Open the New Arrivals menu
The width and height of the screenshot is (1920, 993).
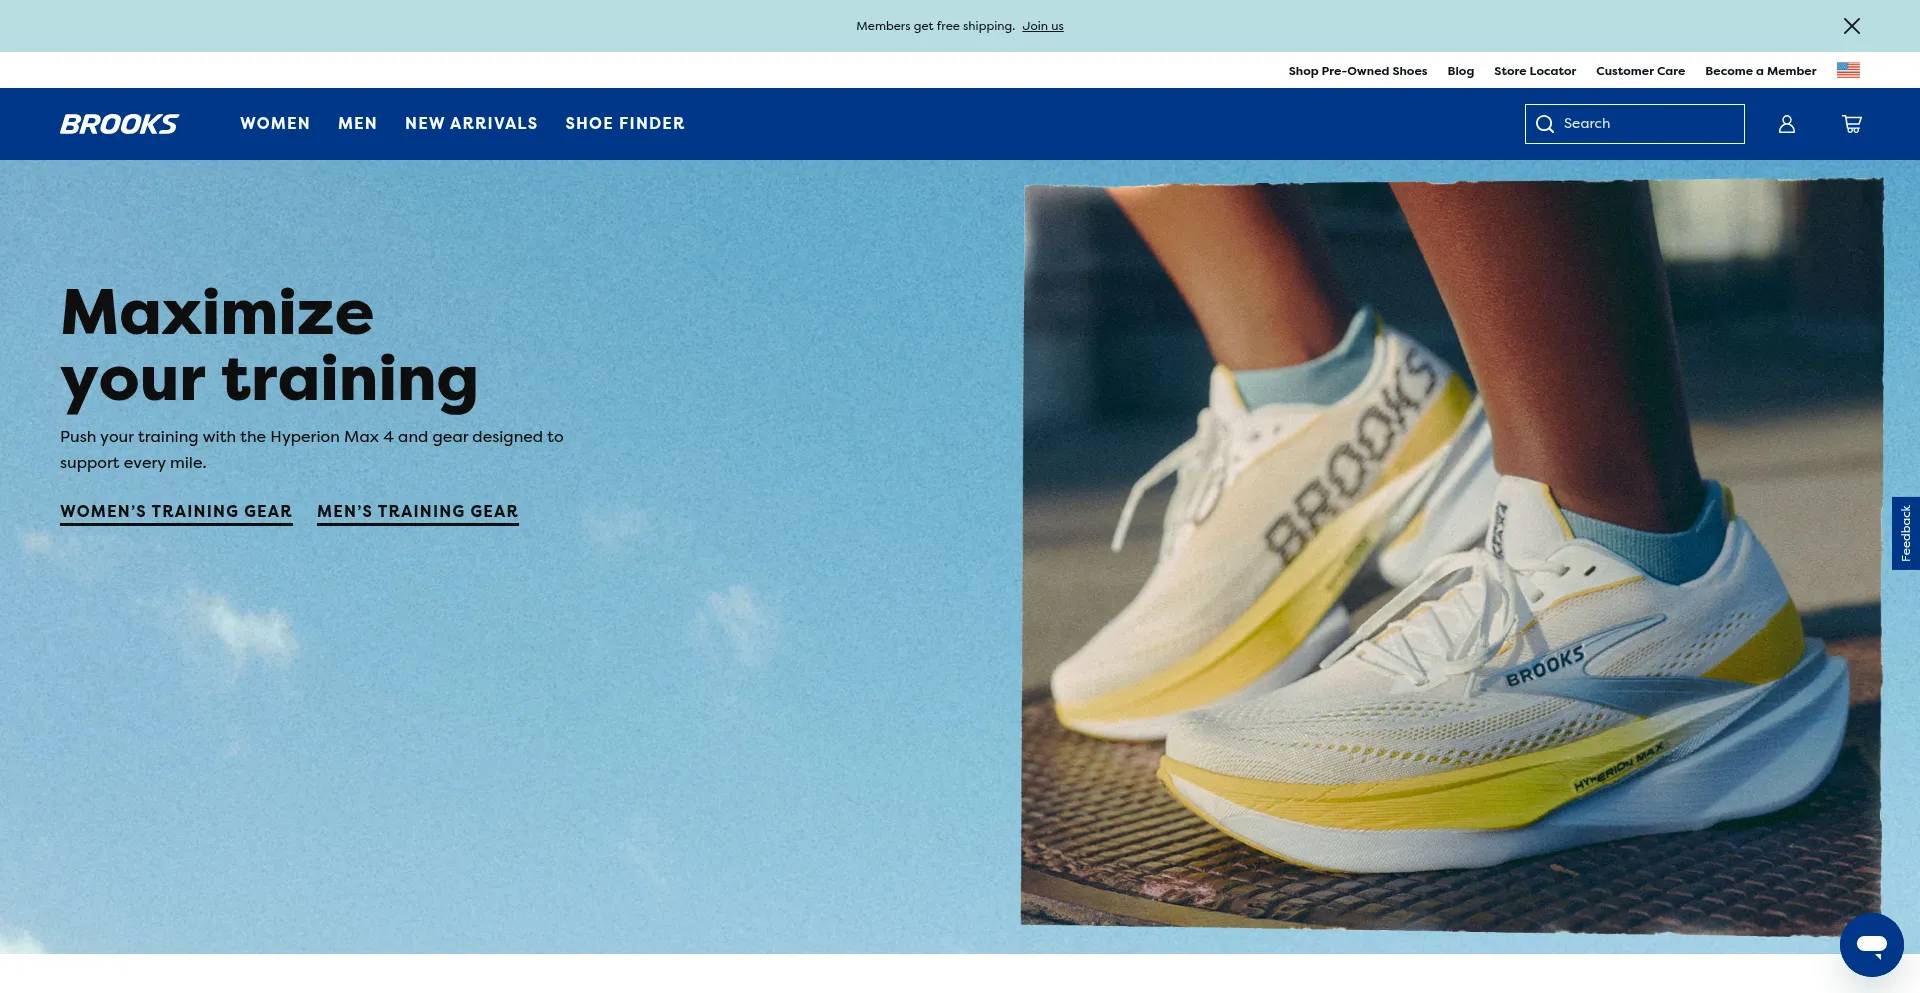click(471, 123)
